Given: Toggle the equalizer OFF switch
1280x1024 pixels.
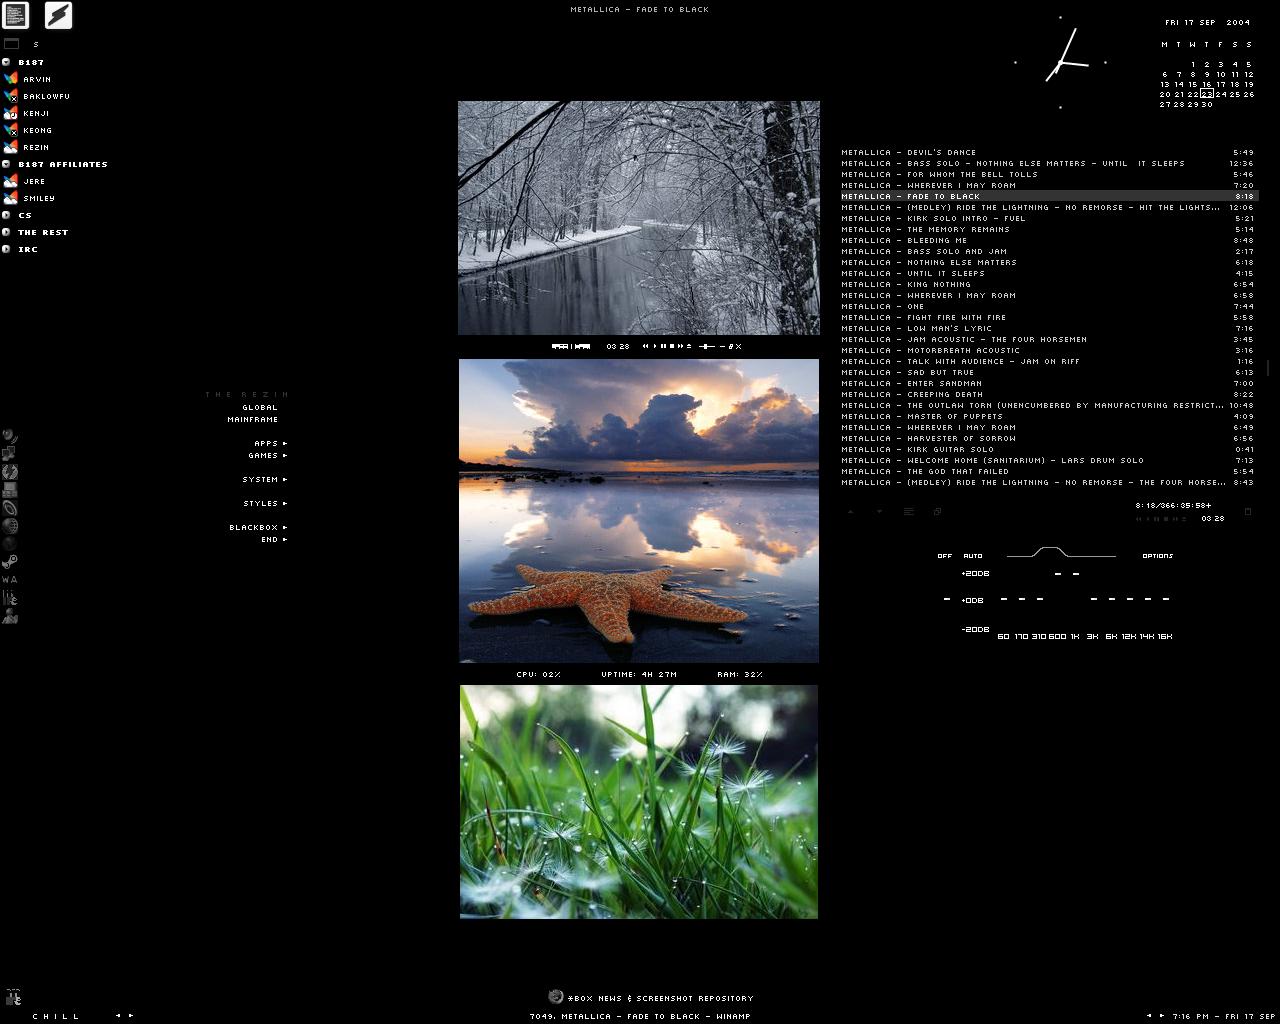Looking at the screenshot, I should pyautogui.click(x=945, y=556).
